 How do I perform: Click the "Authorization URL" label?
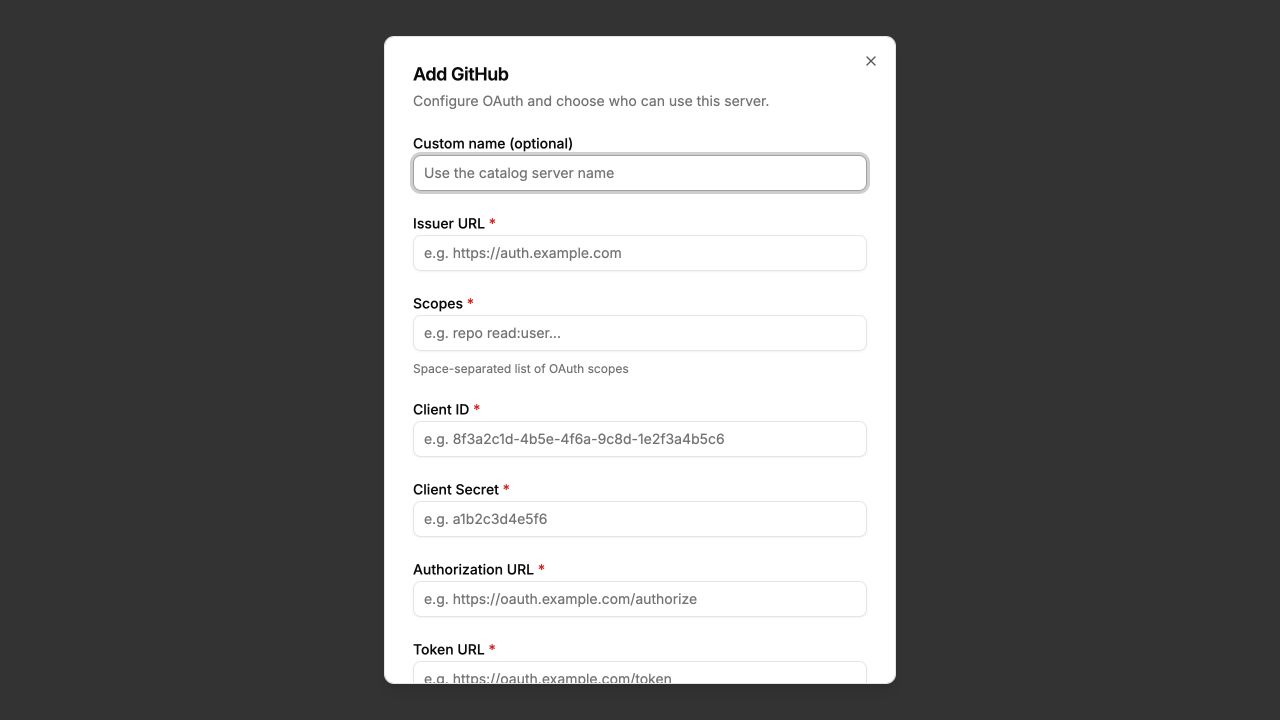click(473, 569)
